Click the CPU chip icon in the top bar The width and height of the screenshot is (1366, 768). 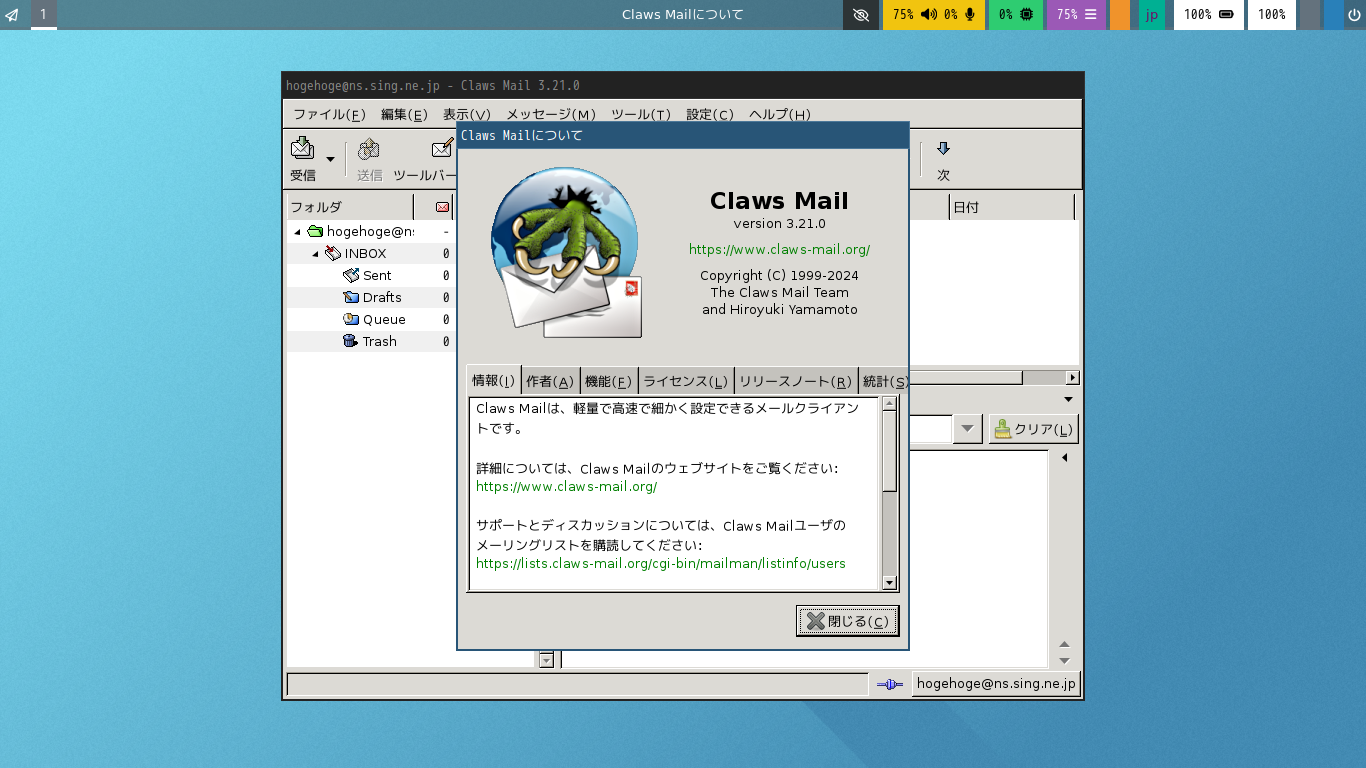(1026, 15)
